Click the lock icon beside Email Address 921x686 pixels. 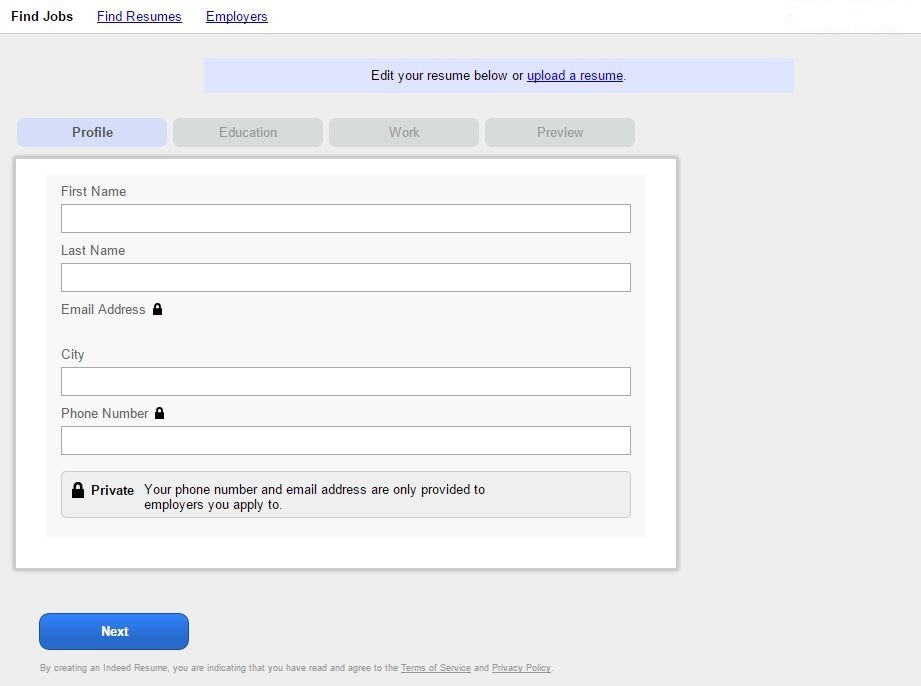coord(157,309)
